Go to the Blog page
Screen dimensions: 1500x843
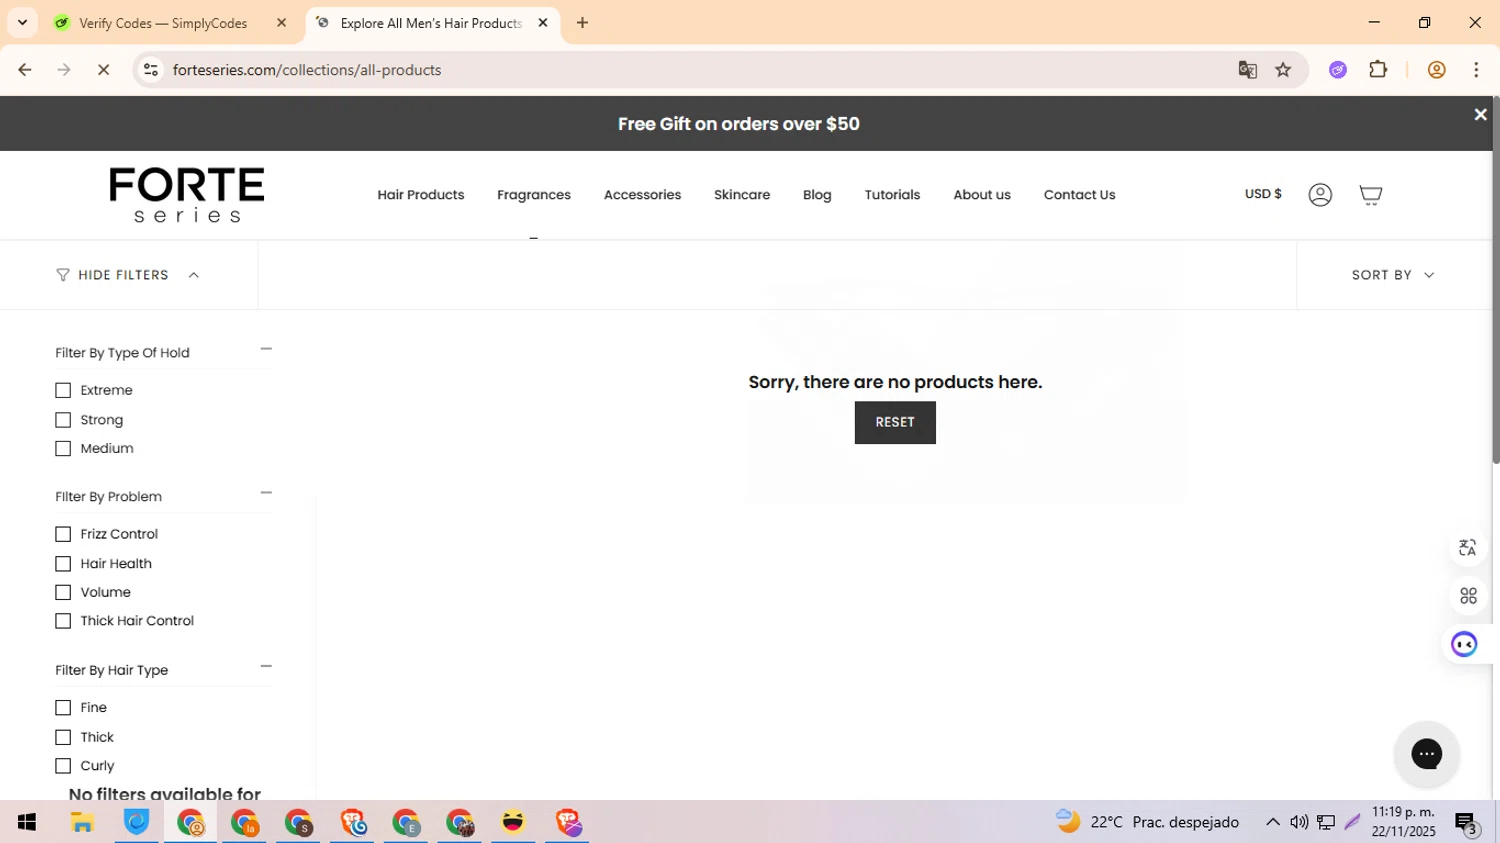pyautogui.click(x=817, y=195)
